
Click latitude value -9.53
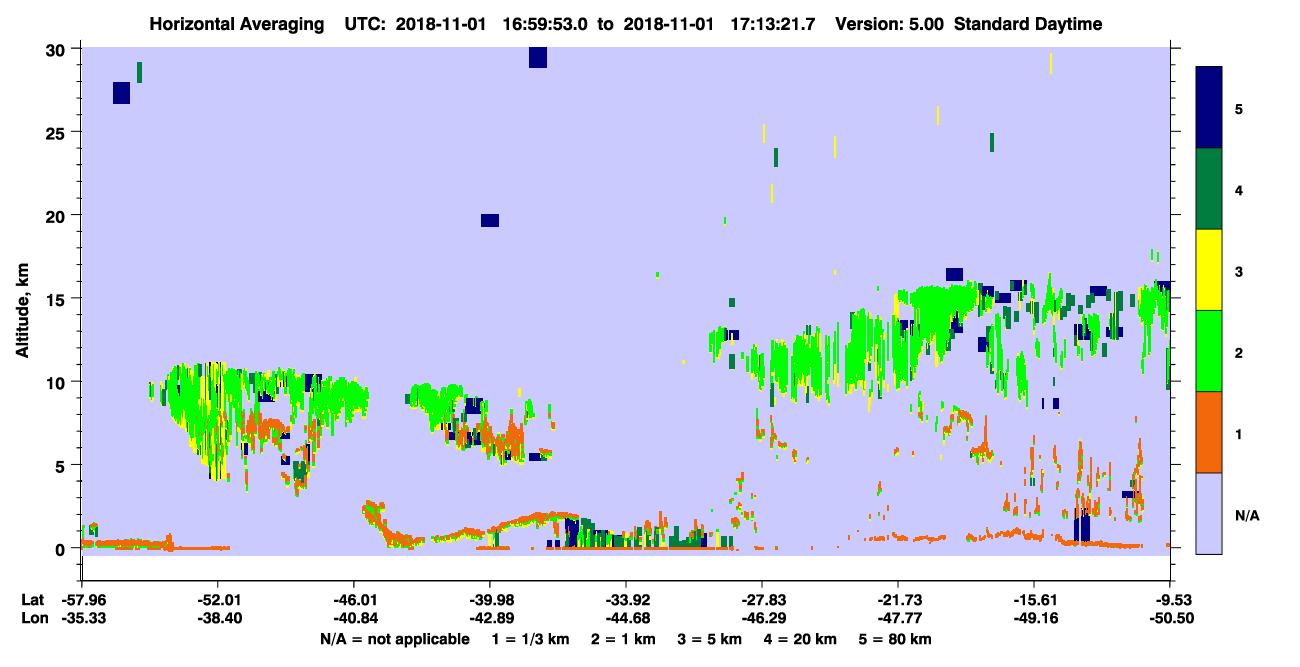tap(1170, 600)
